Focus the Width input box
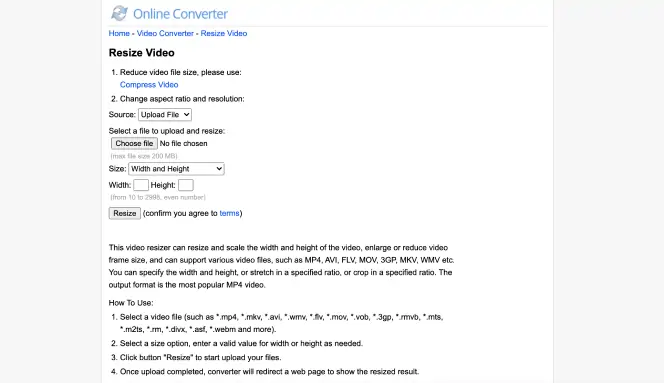The height and width of the screenshot is (383, 664). point(141,185)
